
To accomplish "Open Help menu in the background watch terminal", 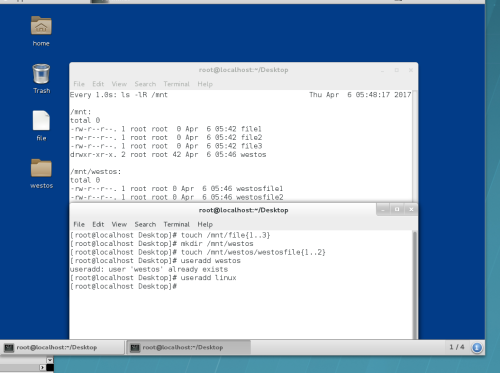I will coord(205,84).
